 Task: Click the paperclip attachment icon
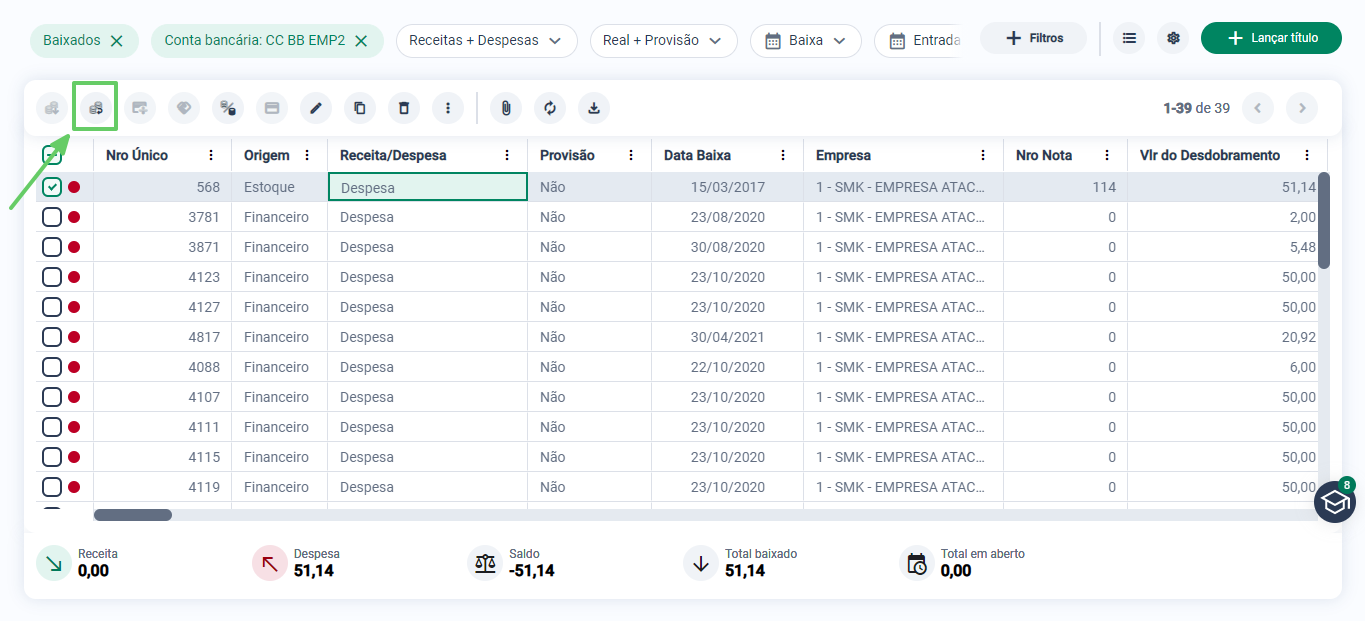506,108
